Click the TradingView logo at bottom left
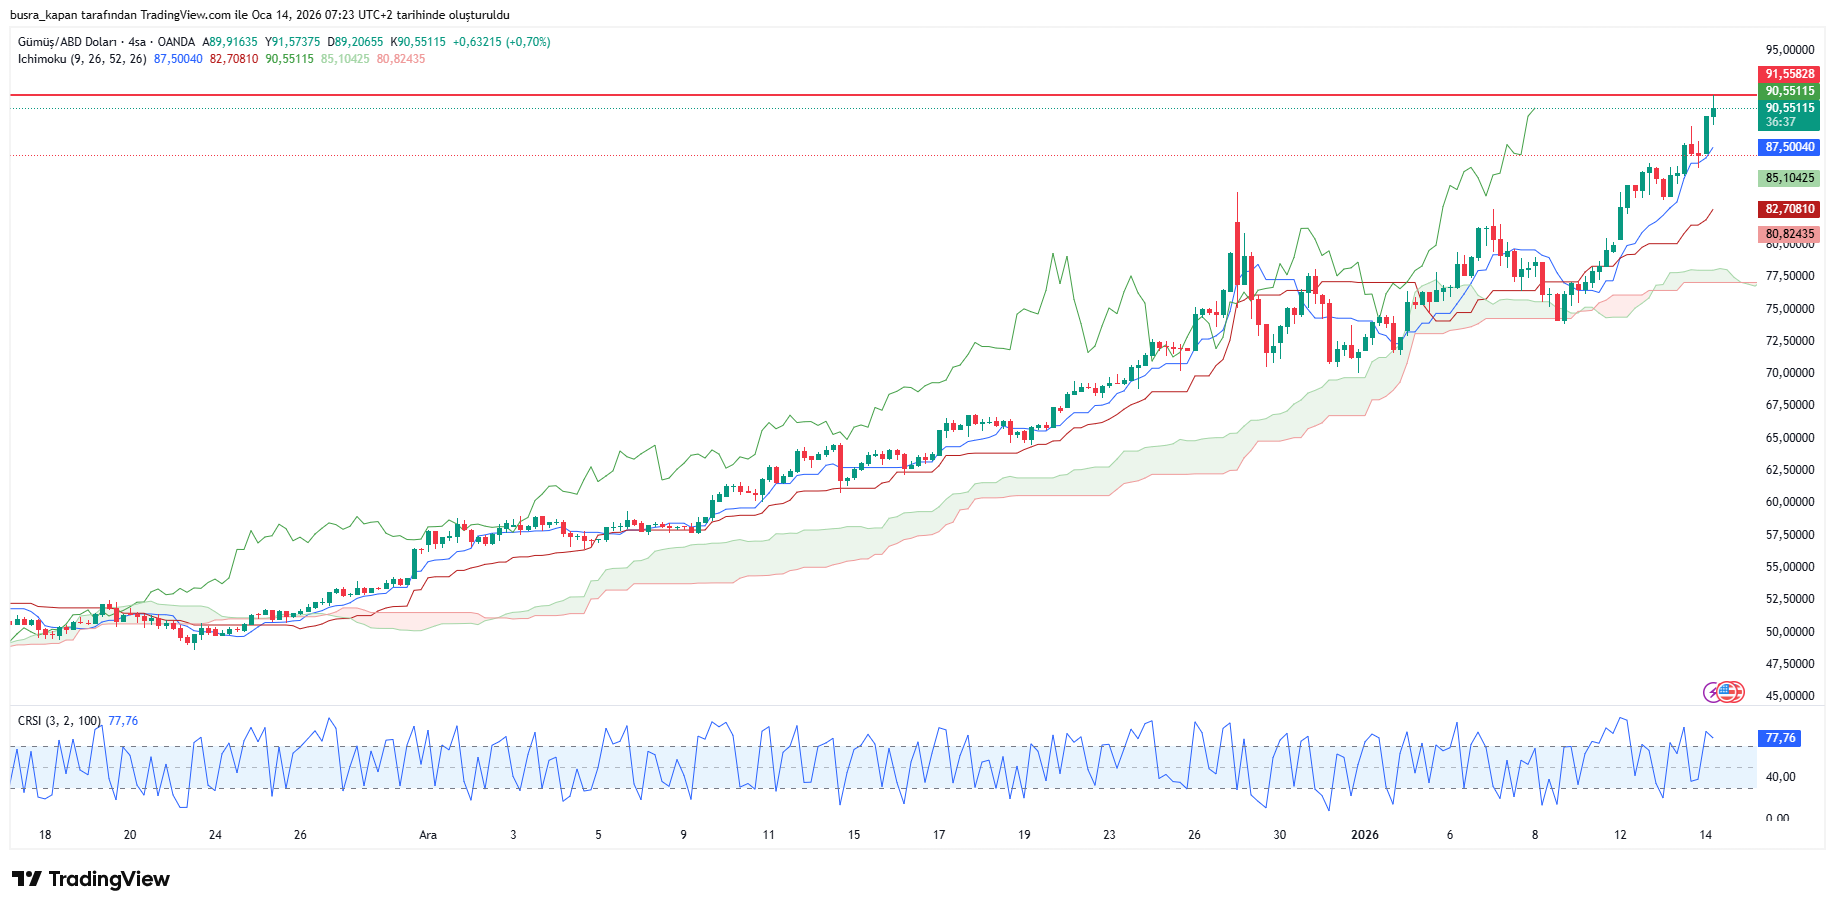1835x909 pixels. tap(91, 879)
